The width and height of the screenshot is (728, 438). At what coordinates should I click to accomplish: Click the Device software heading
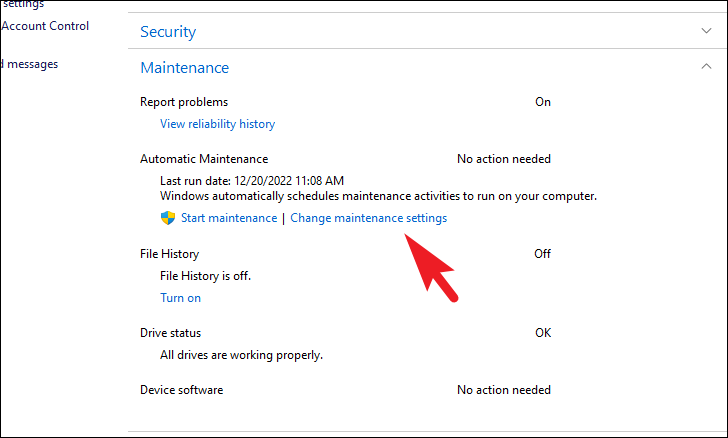[181, 390]
